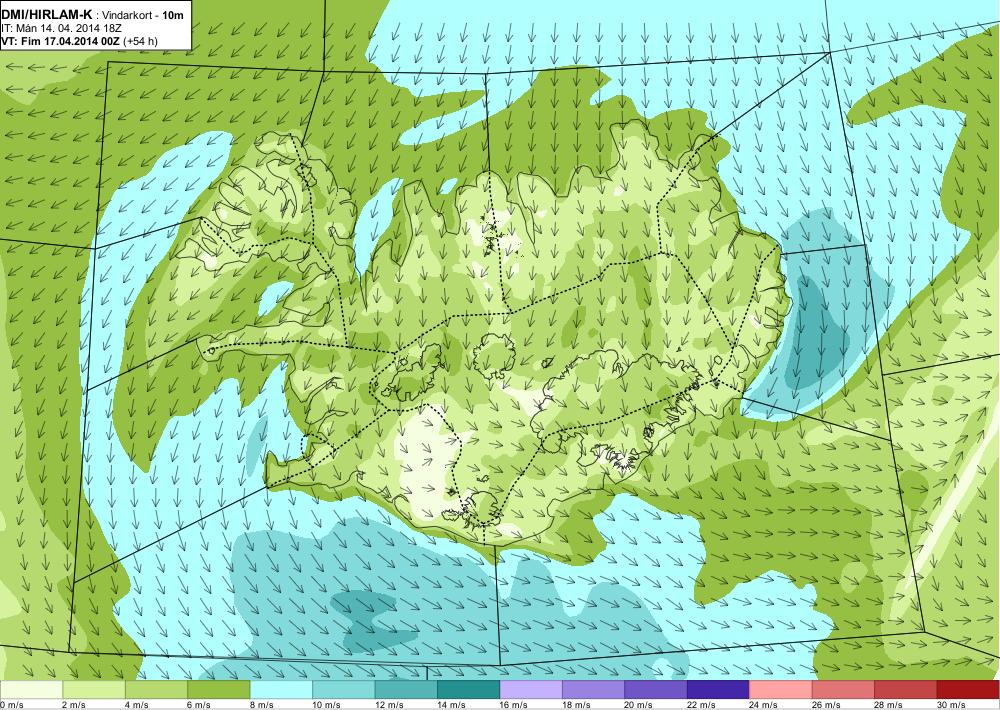Select the "30 m/s" legend label
The height and width of the screenshot is (710, 1000).
951,705
